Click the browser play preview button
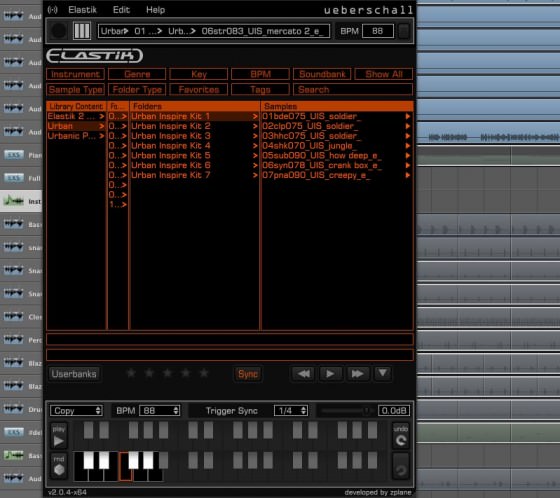560x498 pixels. [x=330, y=374]
